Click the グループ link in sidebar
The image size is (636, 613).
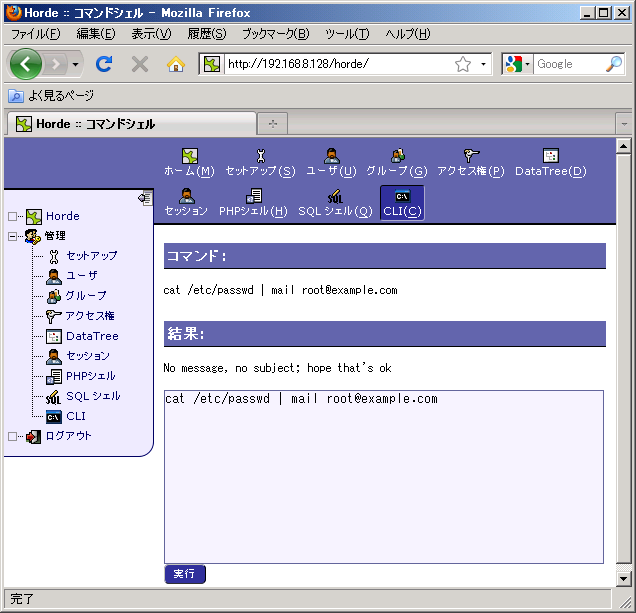86,296
